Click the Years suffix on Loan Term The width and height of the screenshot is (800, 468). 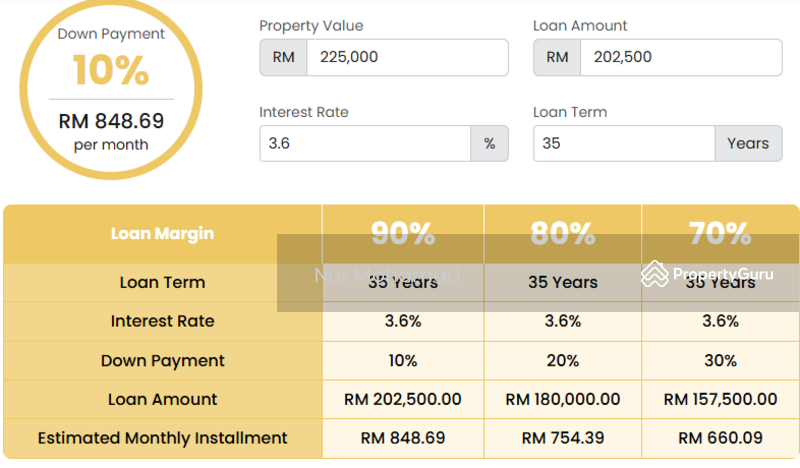748,143
